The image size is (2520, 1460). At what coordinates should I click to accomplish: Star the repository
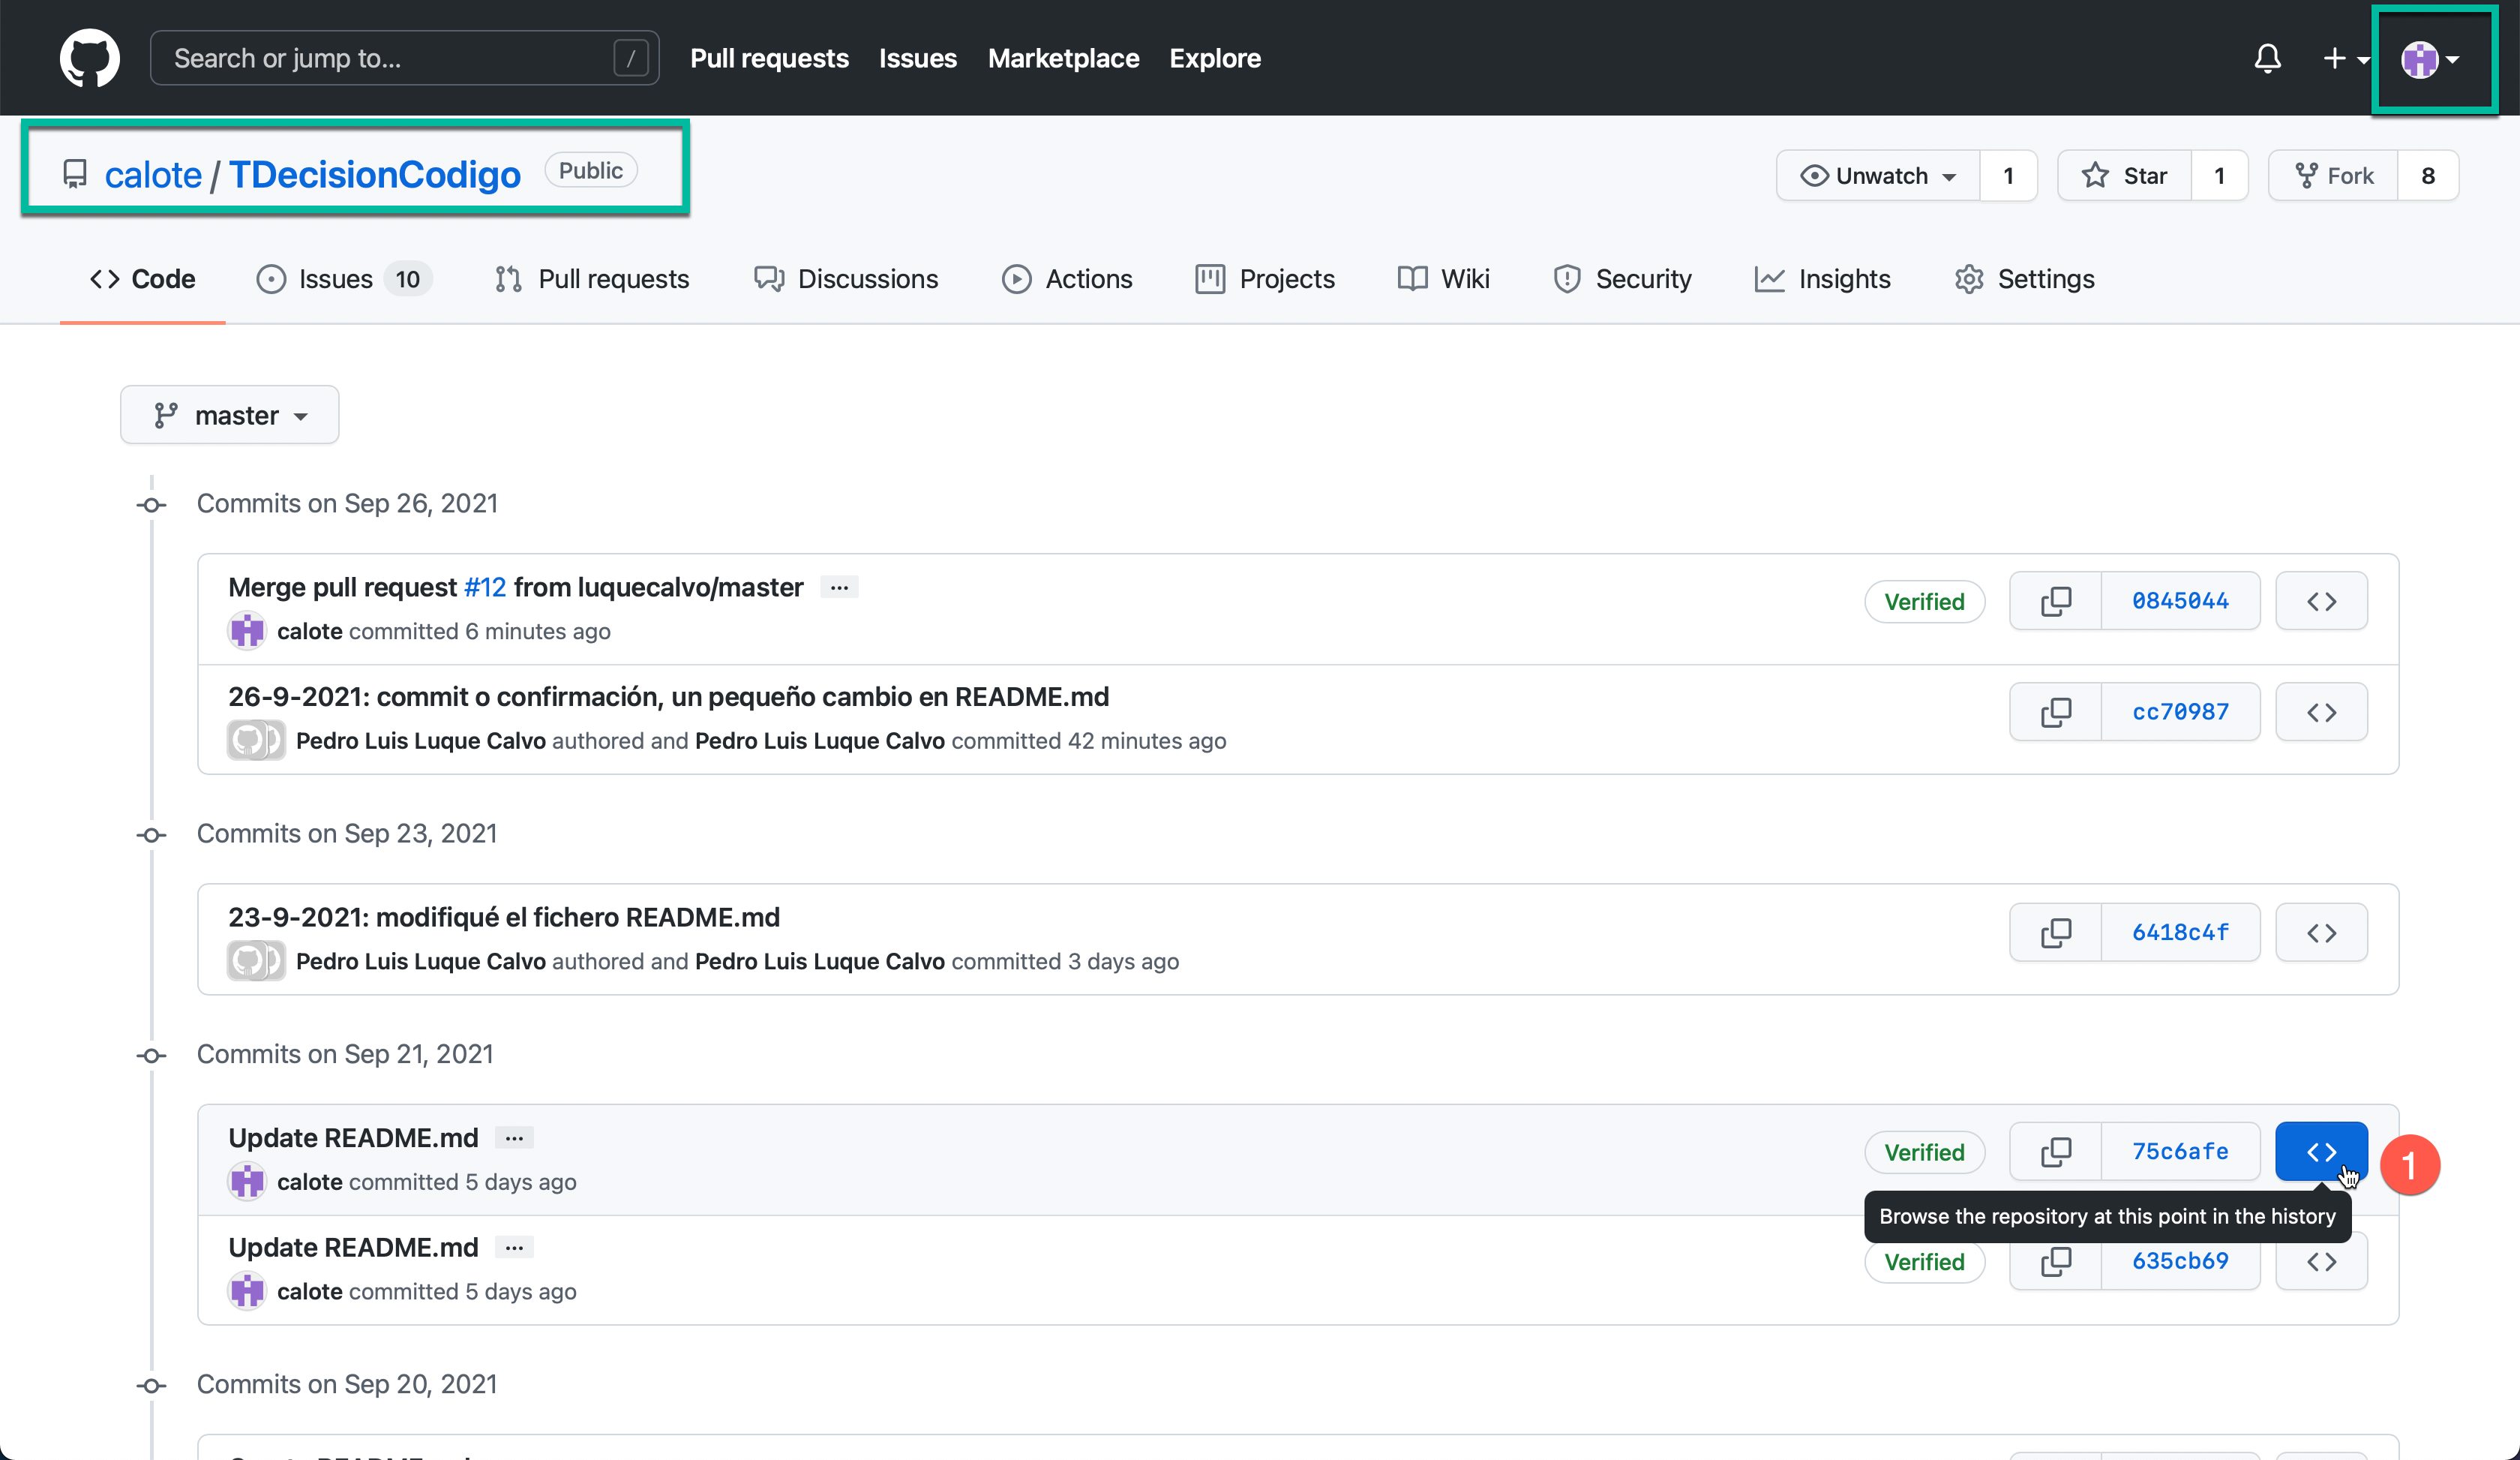2124,176
